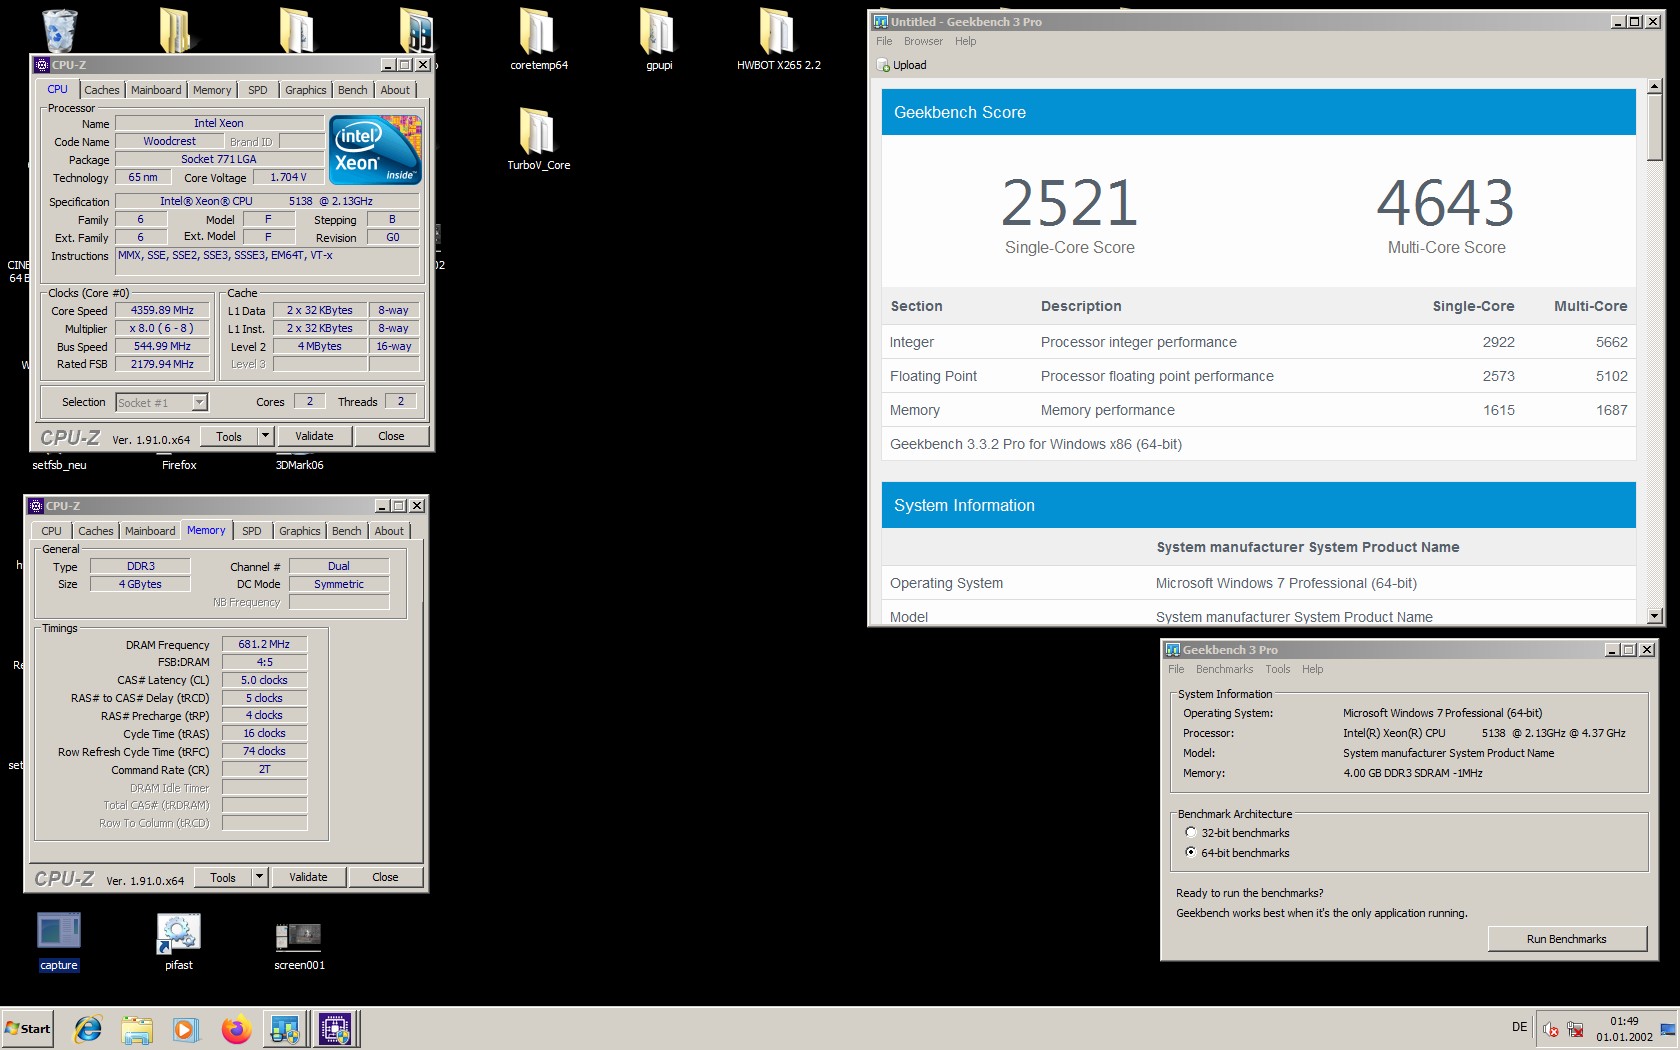
Task: Select 64-bit benchmarks option
Action: (x=1191, y=852)
